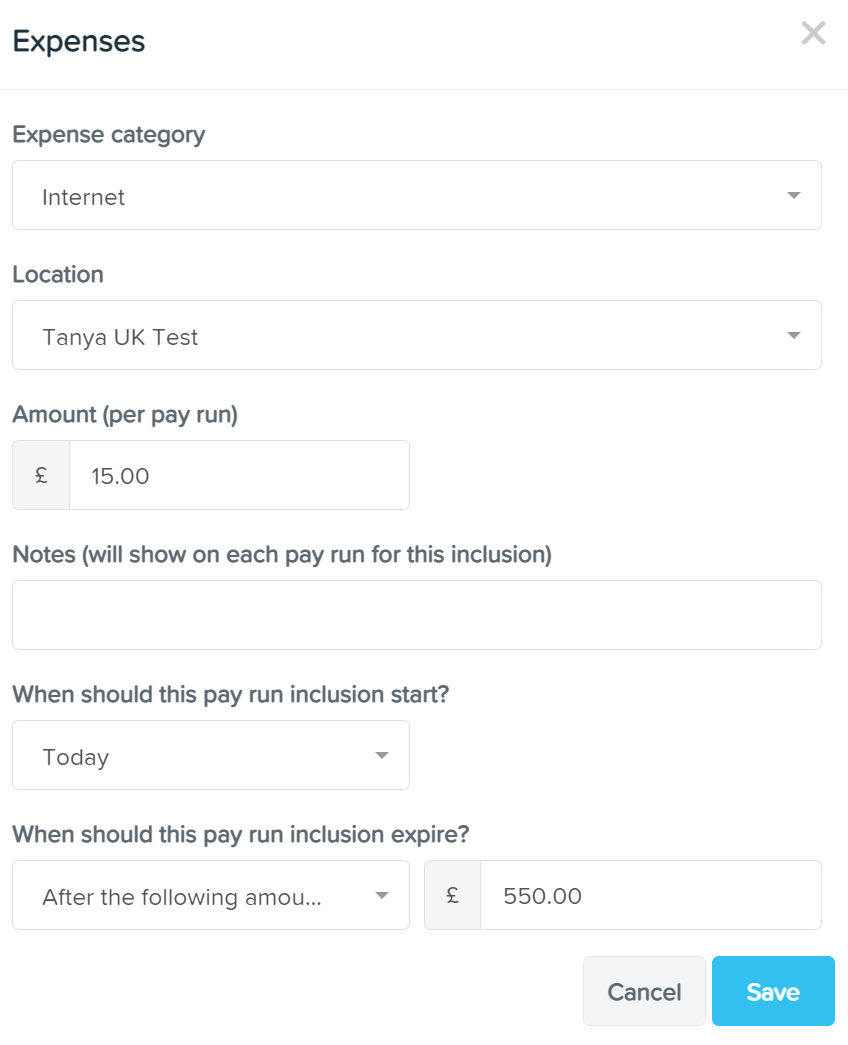The height and width of the screenshot is (1045, 848).
Task: Click the arrow icon on the Today dropdown
Action: pyautogui.click(x=381, y=755)
